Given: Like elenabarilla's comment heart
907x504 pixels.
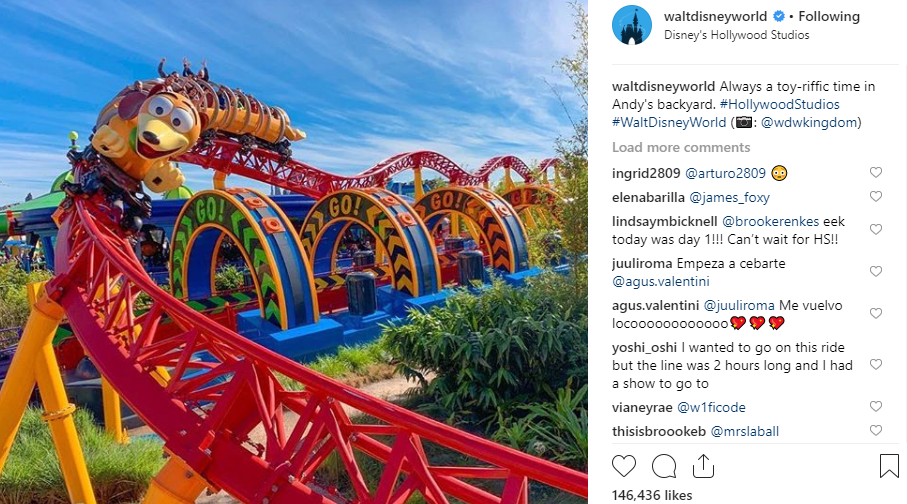Looking at the screenshot, I should pyautogui.click(x=876, y=197).
